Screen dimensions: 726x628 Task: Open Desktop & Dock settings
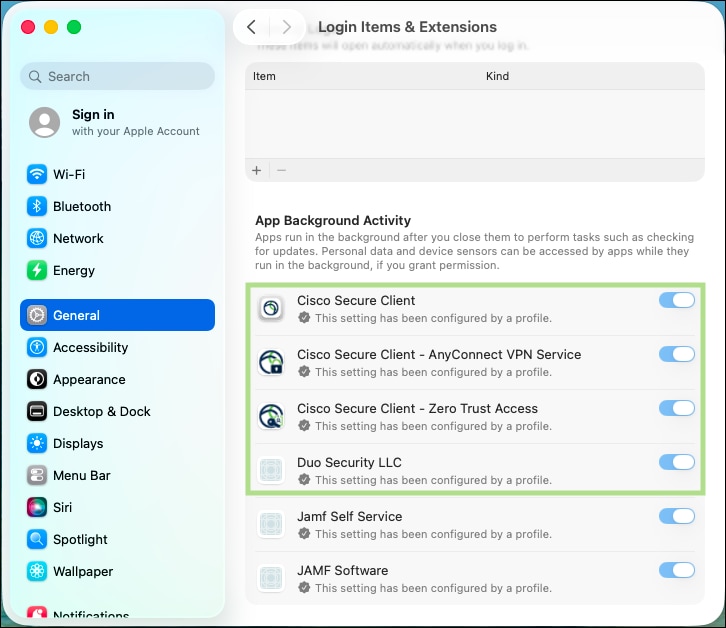tap(117, 411)
